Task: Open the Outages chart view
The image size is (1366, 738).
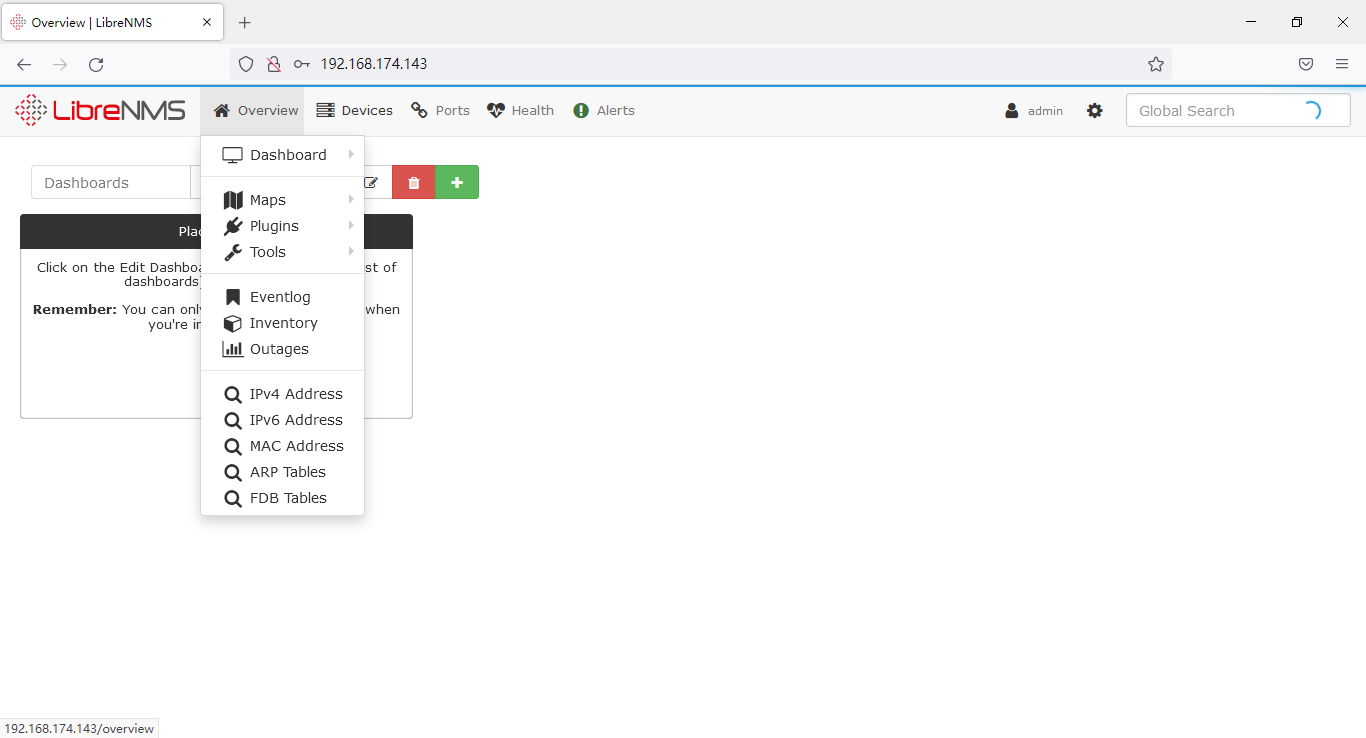Action: 279,349
